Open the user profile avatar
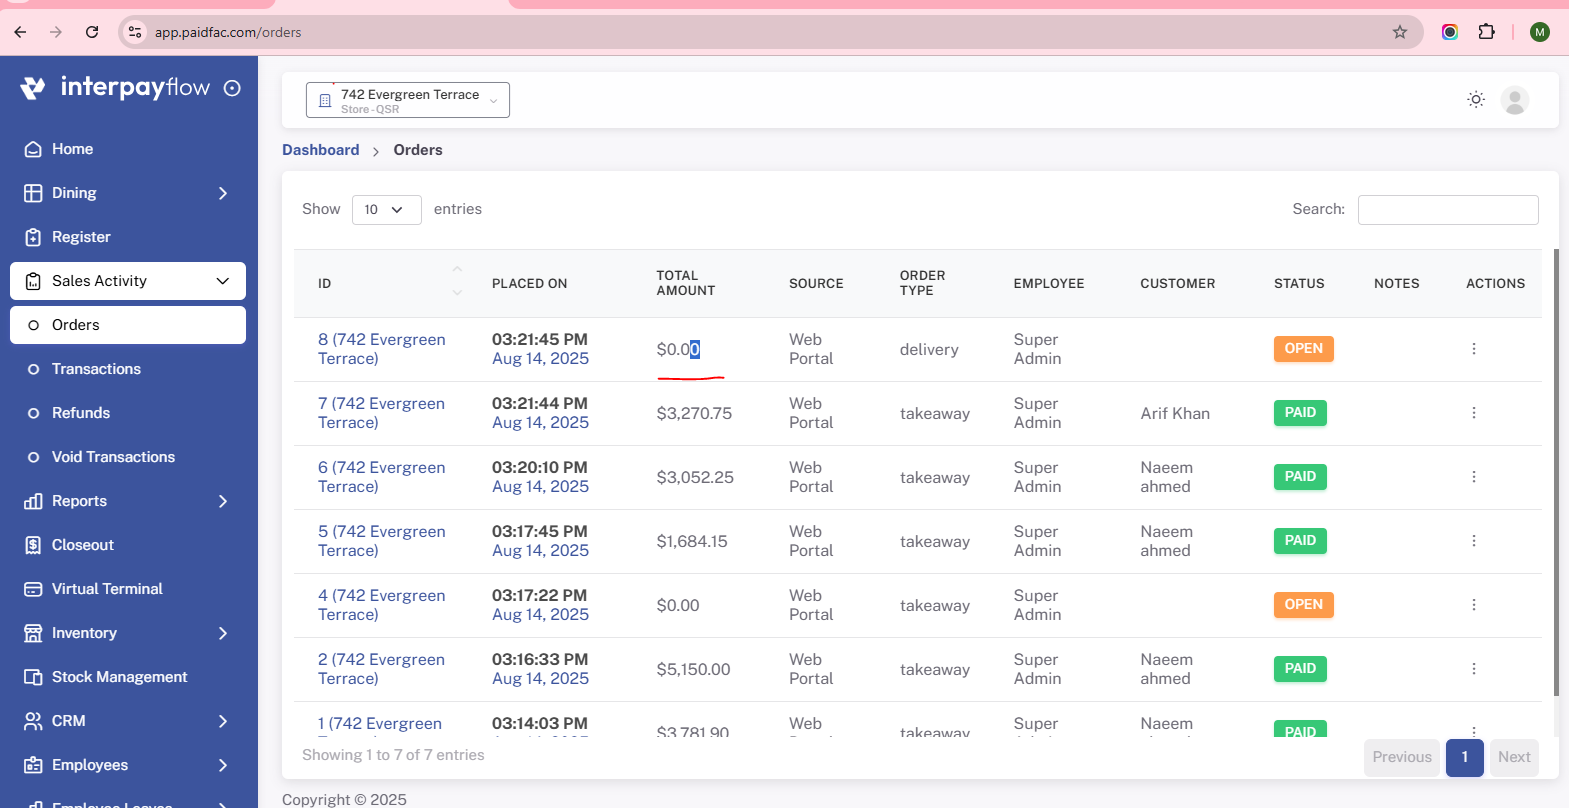 pos(1515,100)
